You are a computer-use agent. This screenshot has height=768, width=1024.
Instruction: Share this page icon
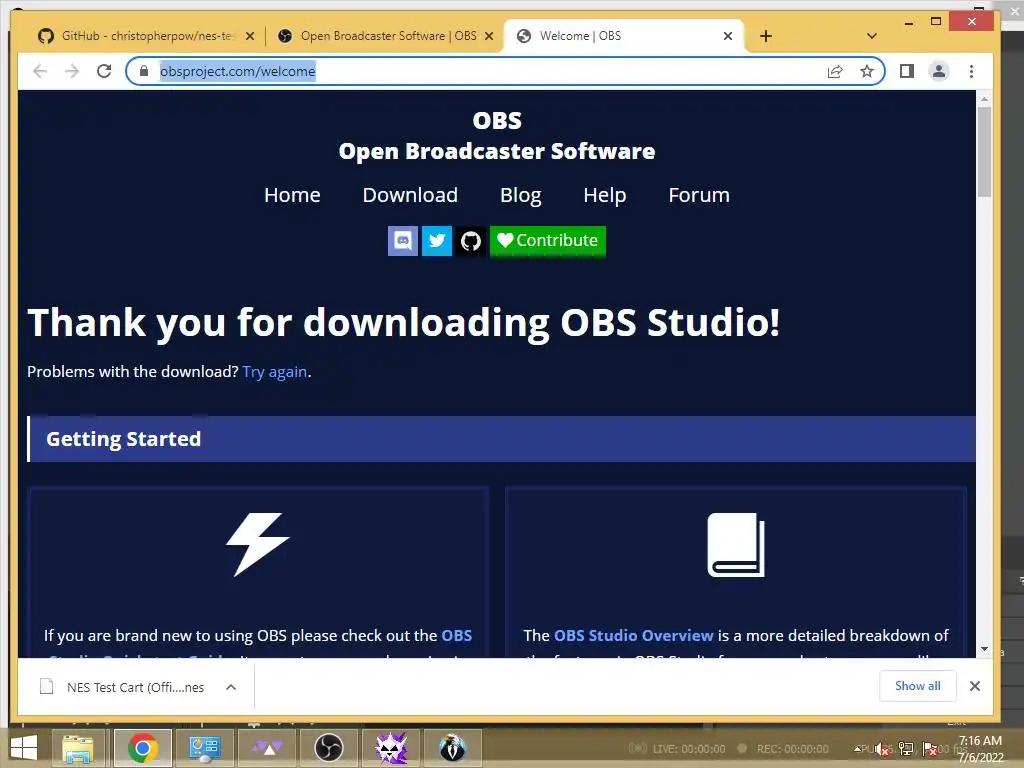coord(835,71)
